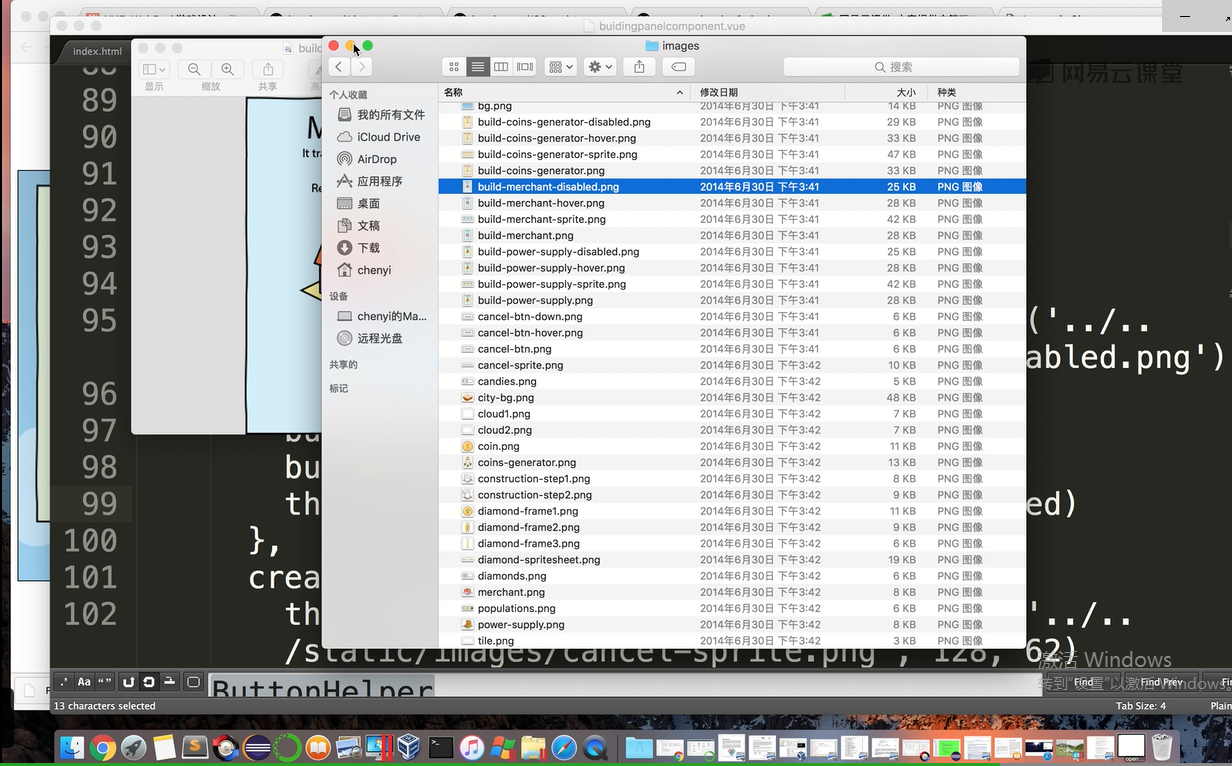The width and height of the screenshot is (1232, 766).
Task: Sort files by 修改日期 column header
Action: coord(768,92)
